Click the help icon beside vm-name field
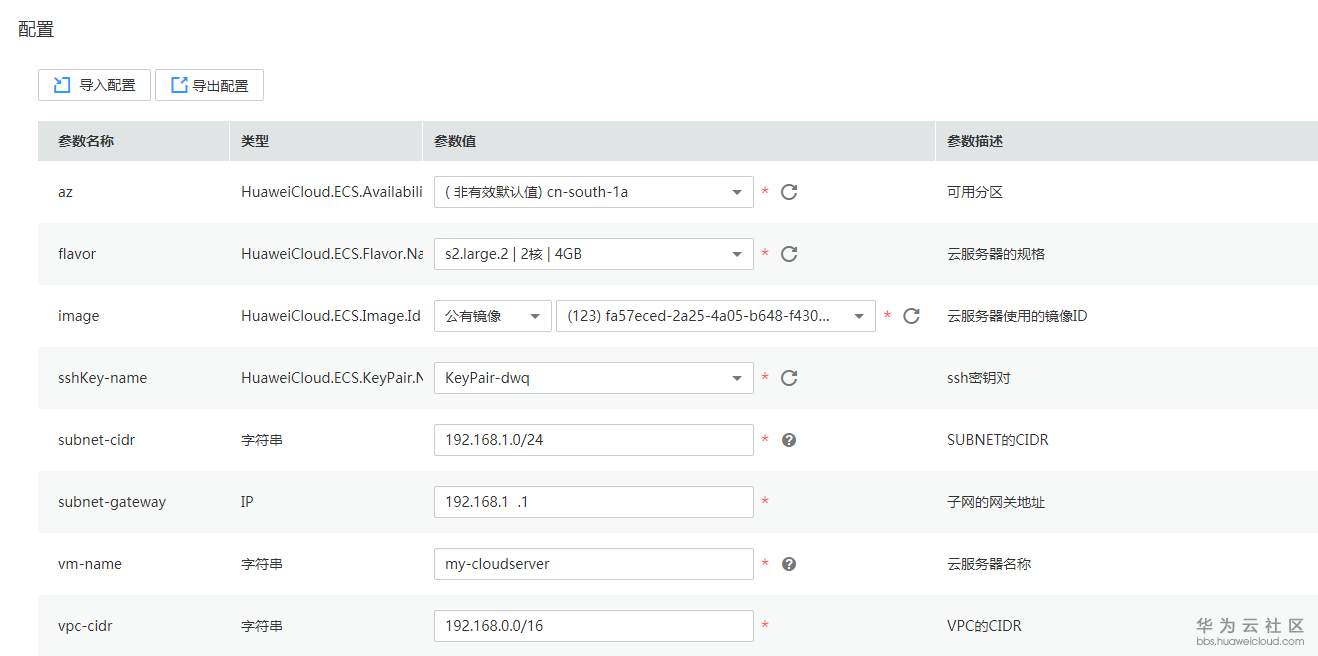 point(789,564)
